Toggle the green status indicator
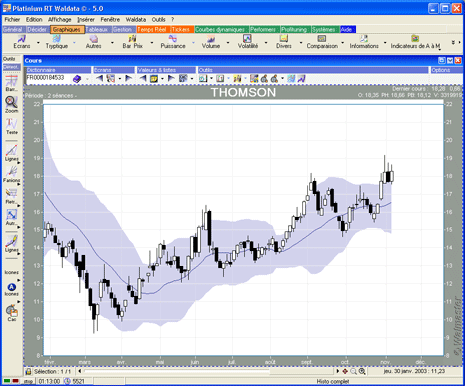This screenshot has width=465, height=386. click(7, 381)
